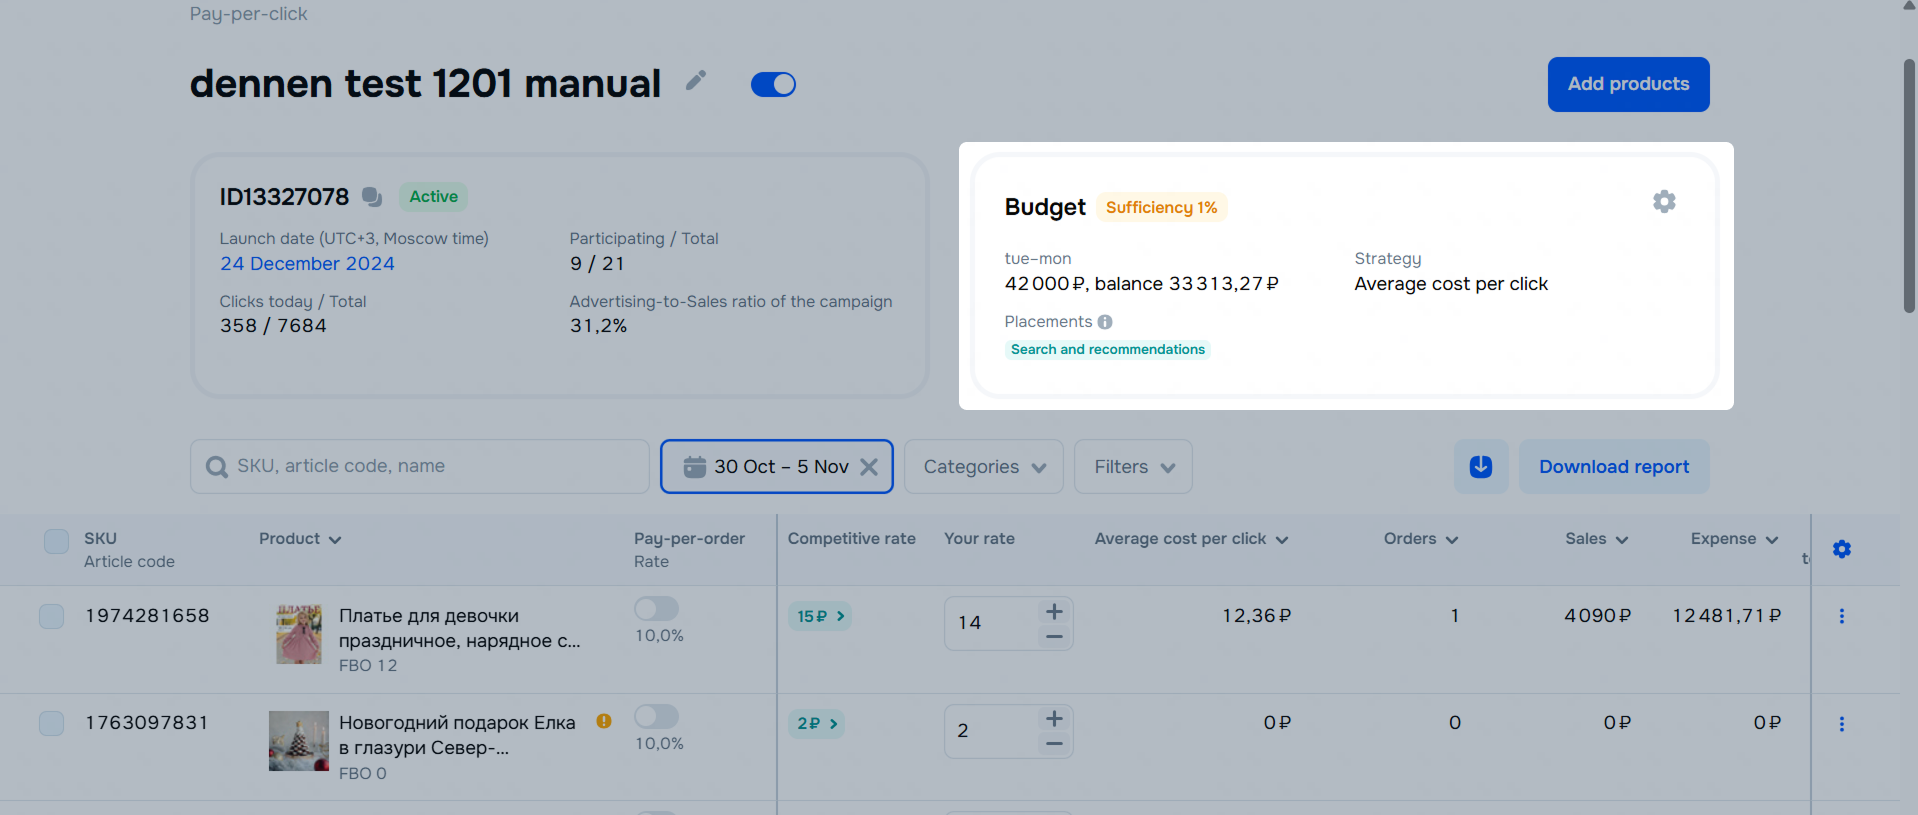Open table column settings gear
1918x815 pixels.
[1841, 549]
